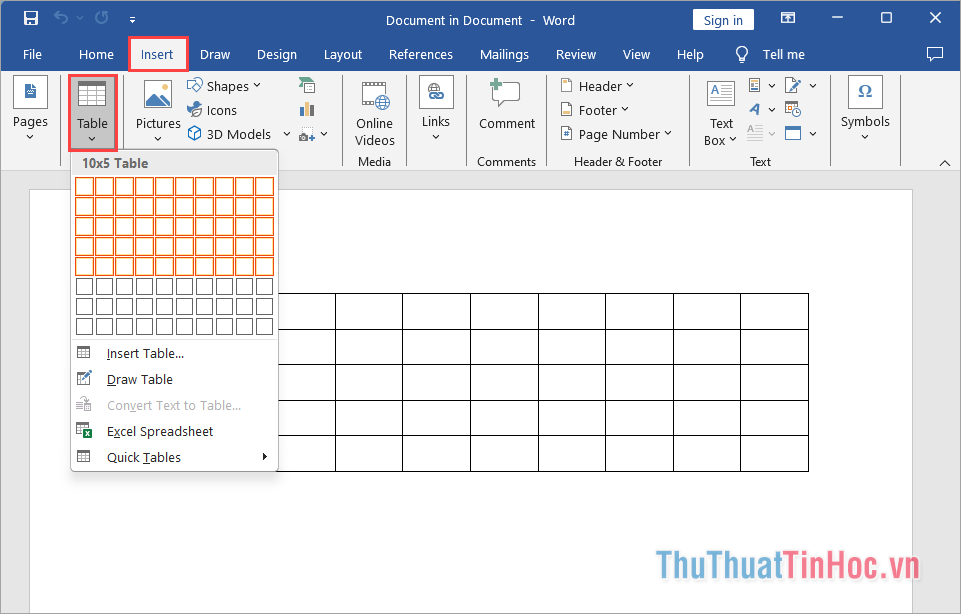Screen dimensions: 961x614
Task: Expand the Quick Parts dropdown arrow
Action: click(x=772, y=85)
